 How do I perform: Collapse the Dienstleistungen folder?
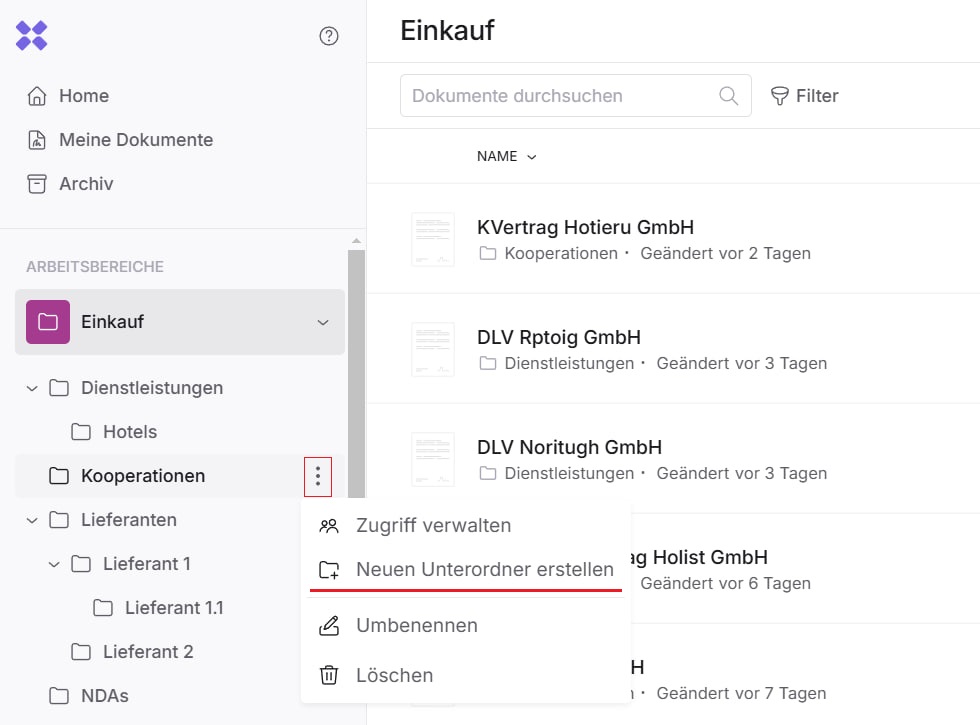pyautogui.click(x=32, y=388)
